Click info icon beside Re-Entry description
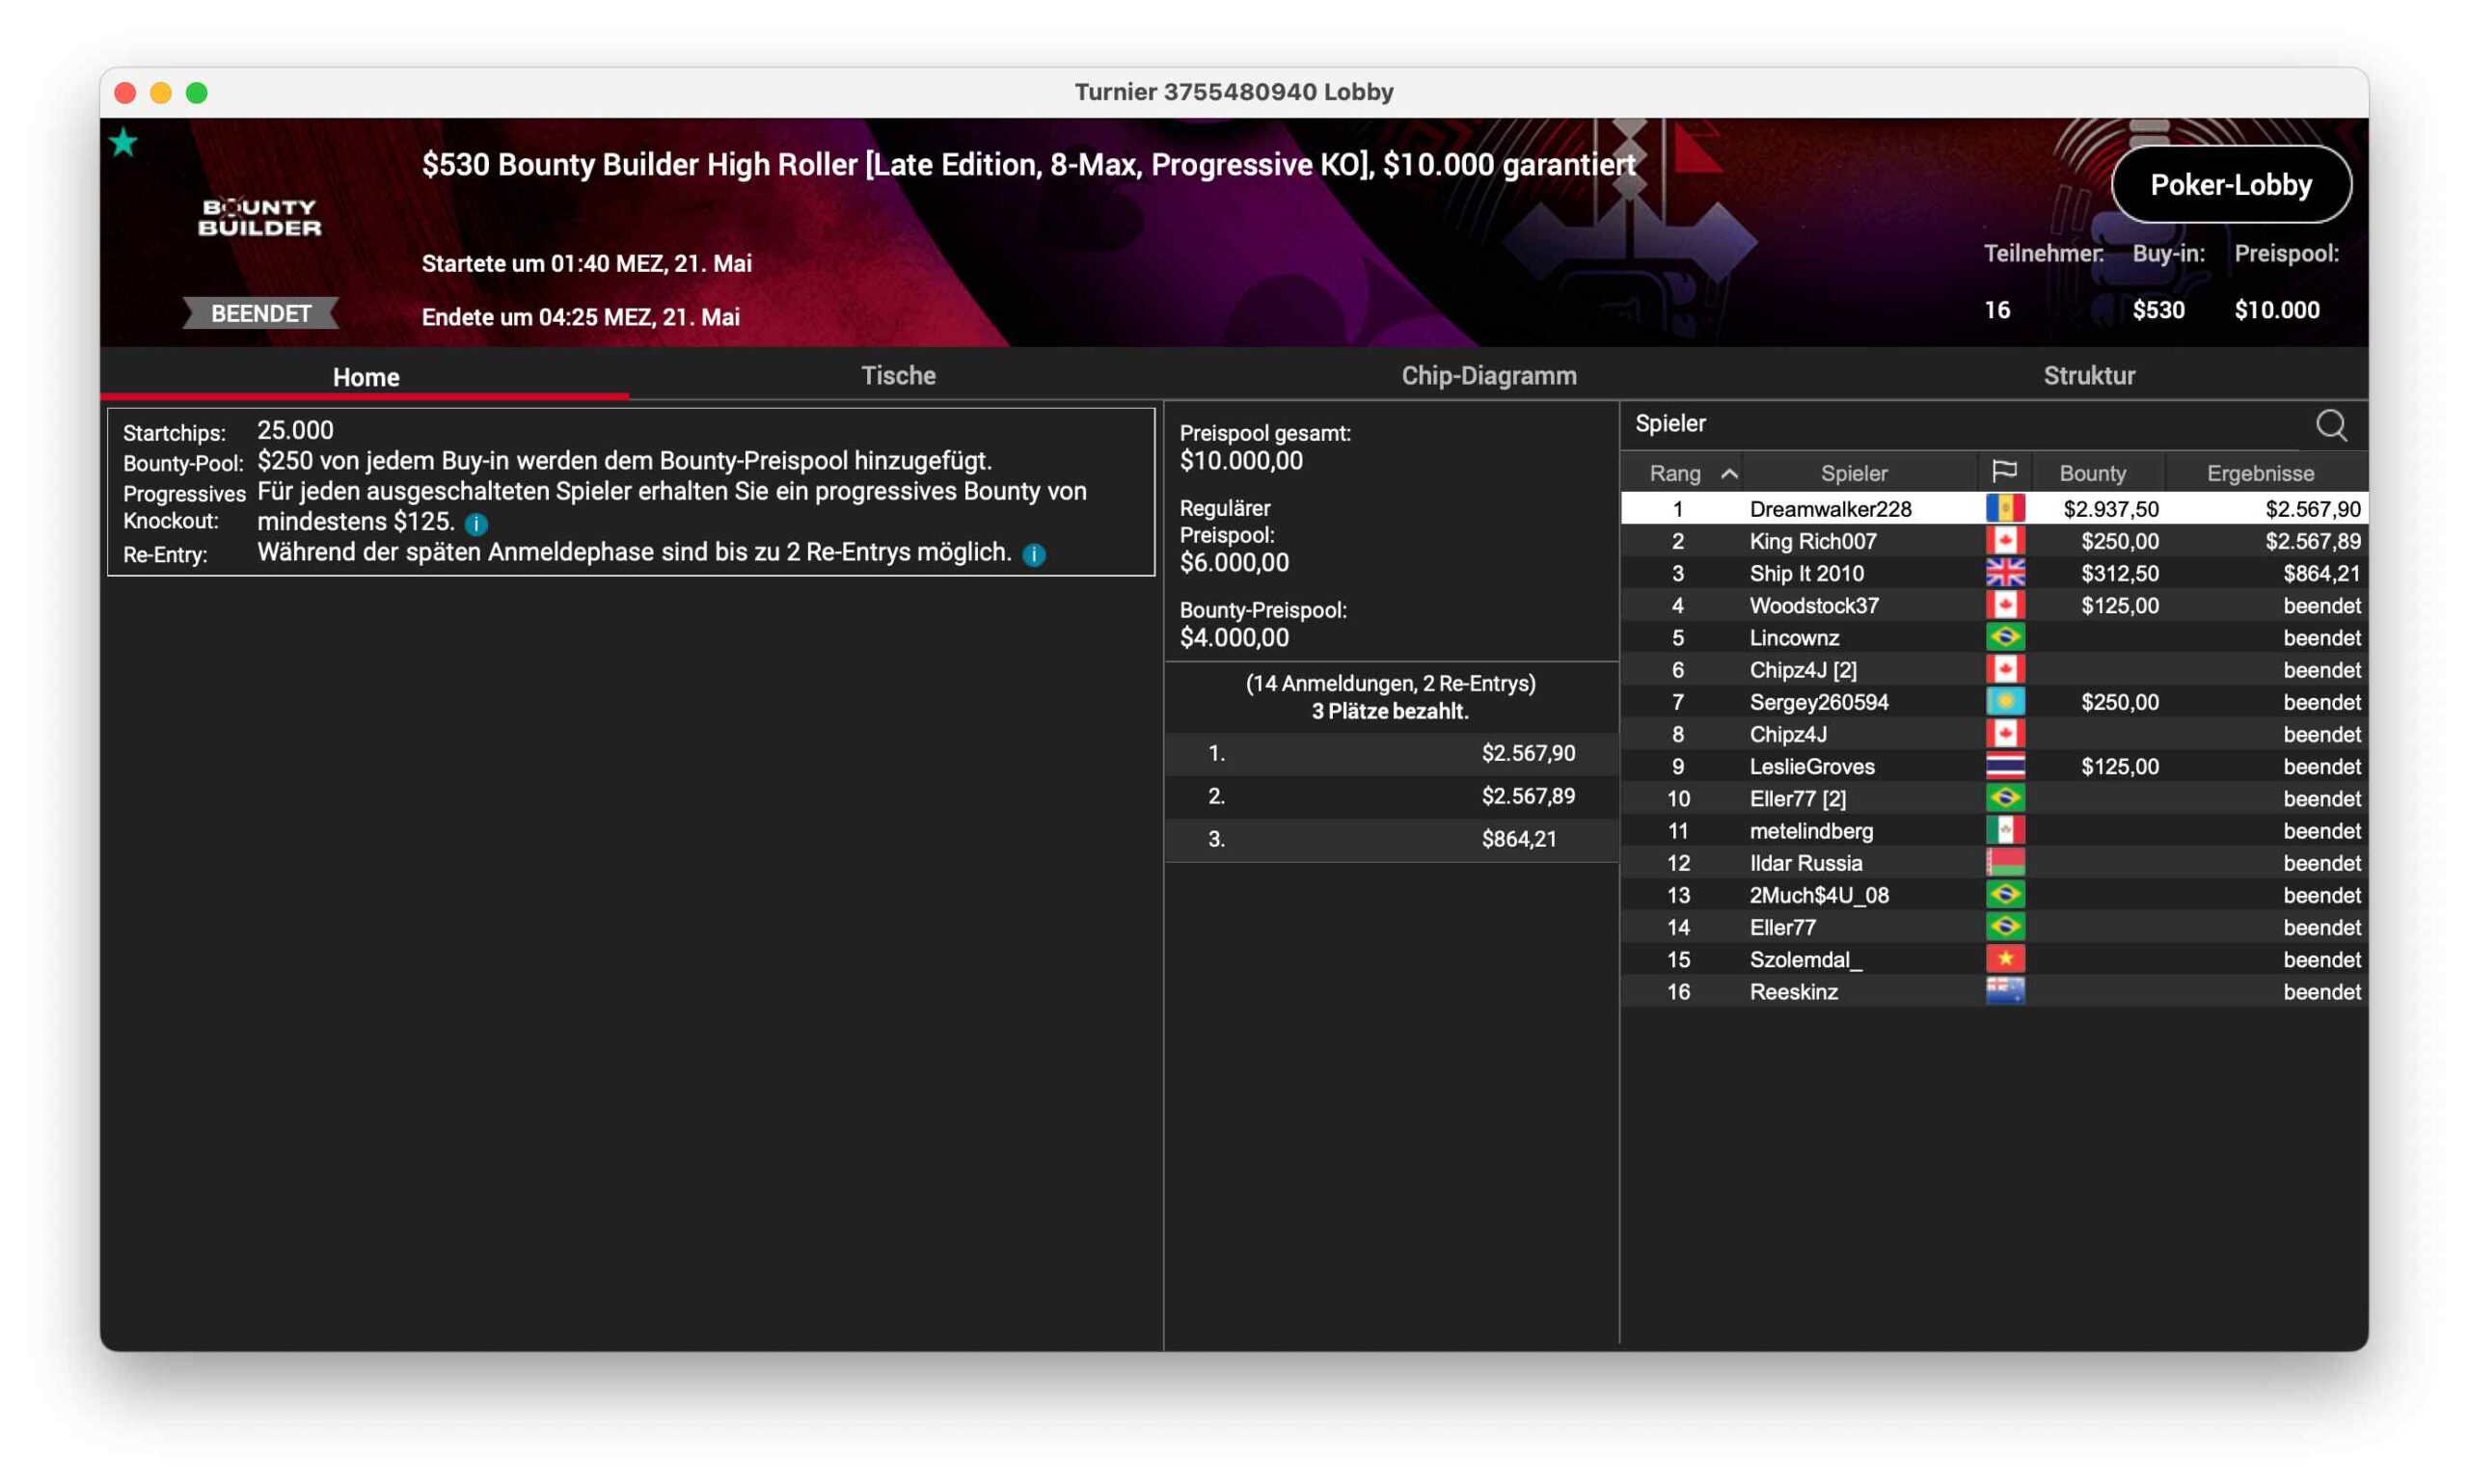Screen dimensions: 2469x1484 pyautogui.click(x=1034, y=555)
